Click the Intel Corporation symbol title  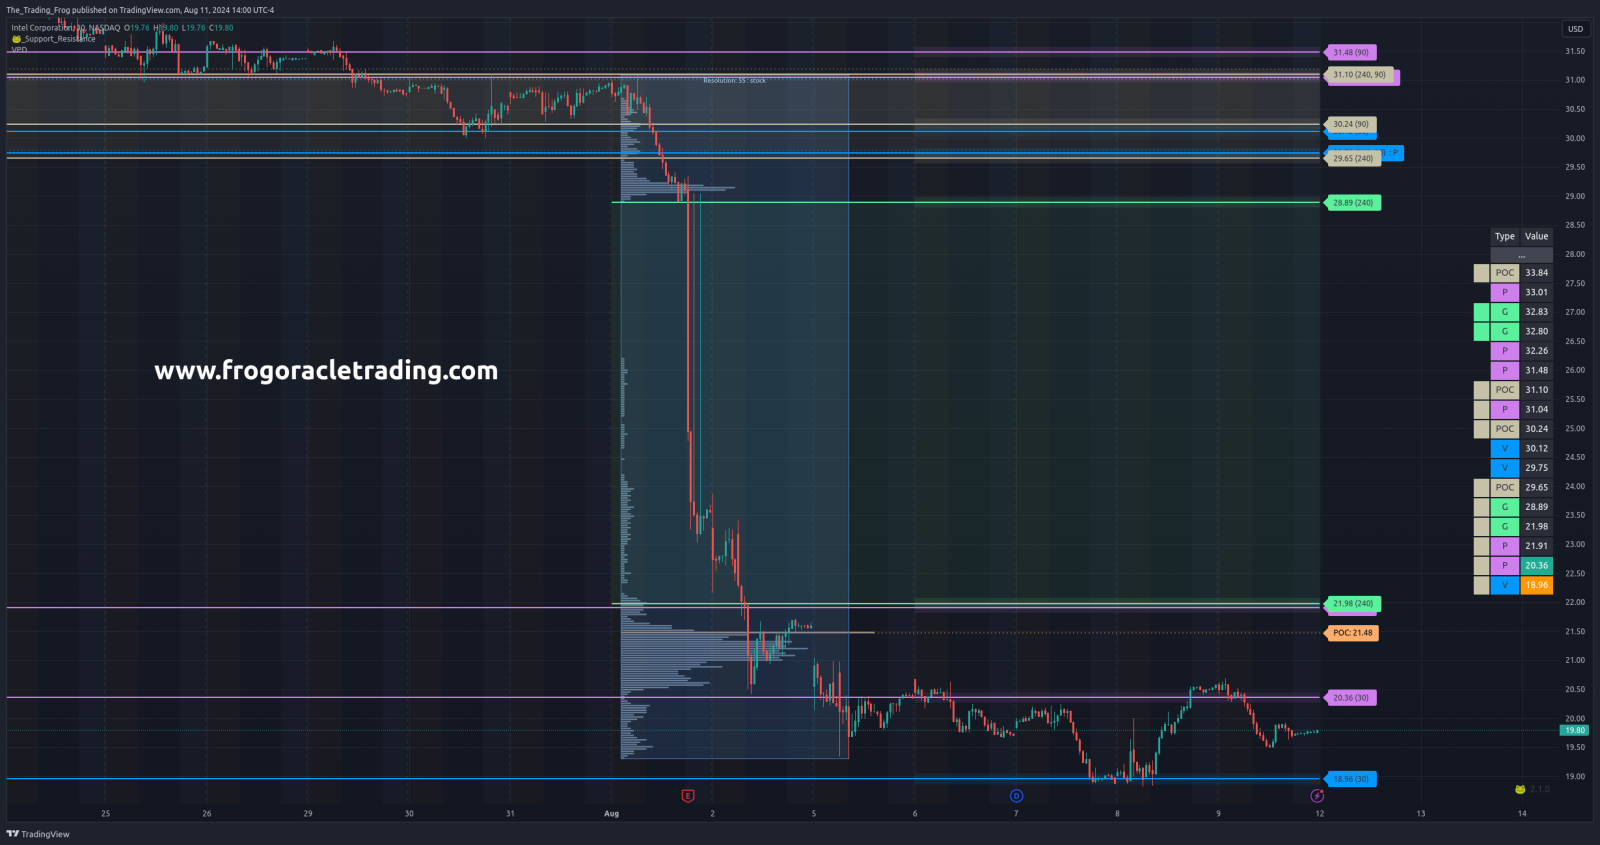65,28
